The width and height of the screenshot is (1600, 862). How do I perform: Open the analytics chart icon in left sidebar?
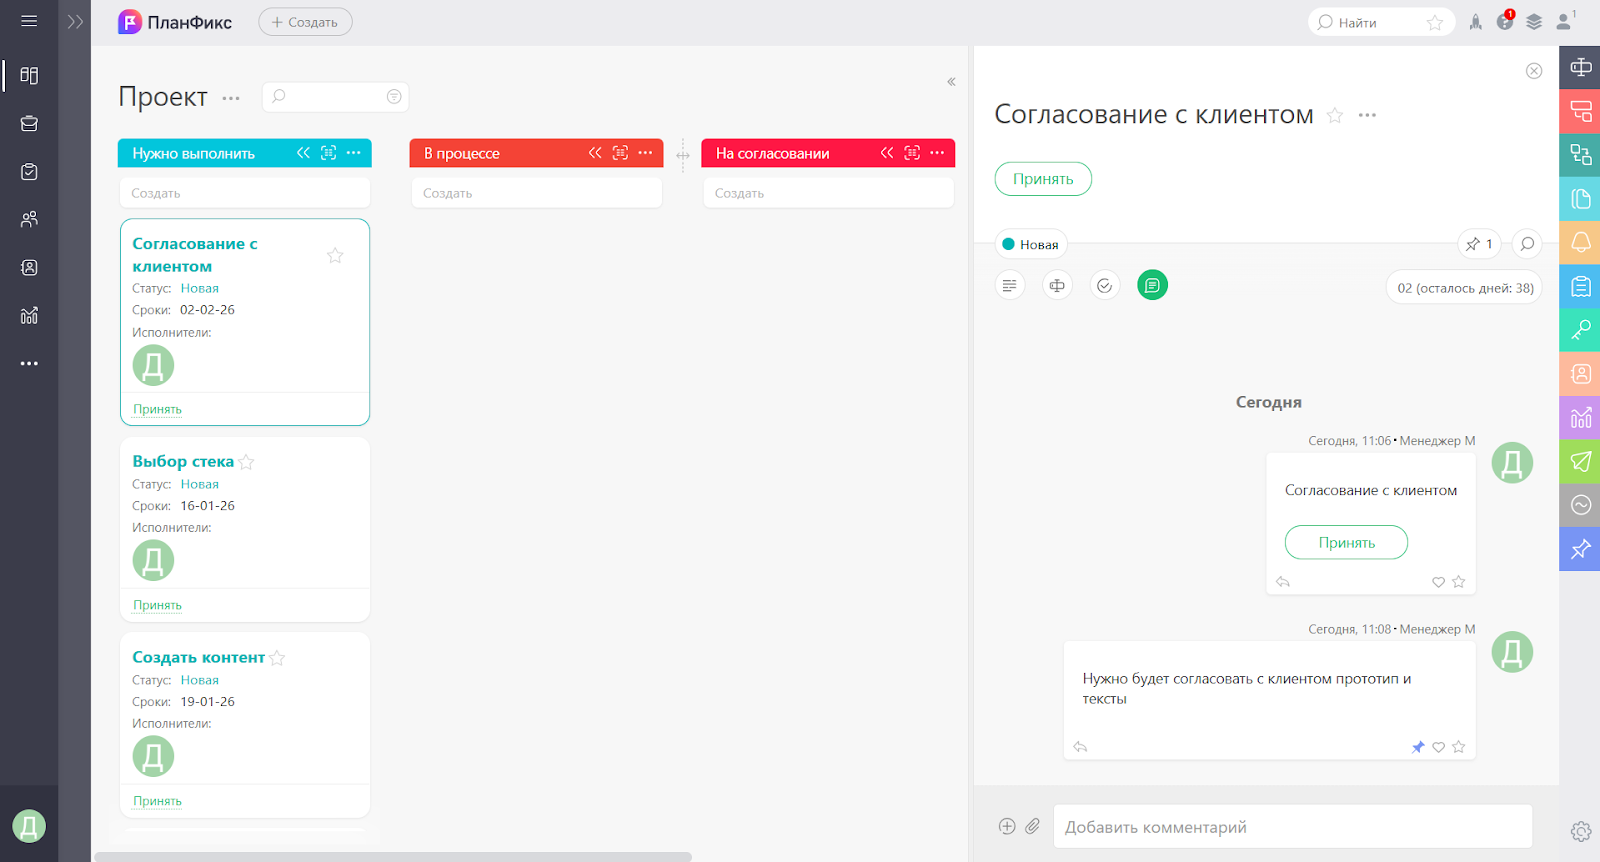point(29,316)
